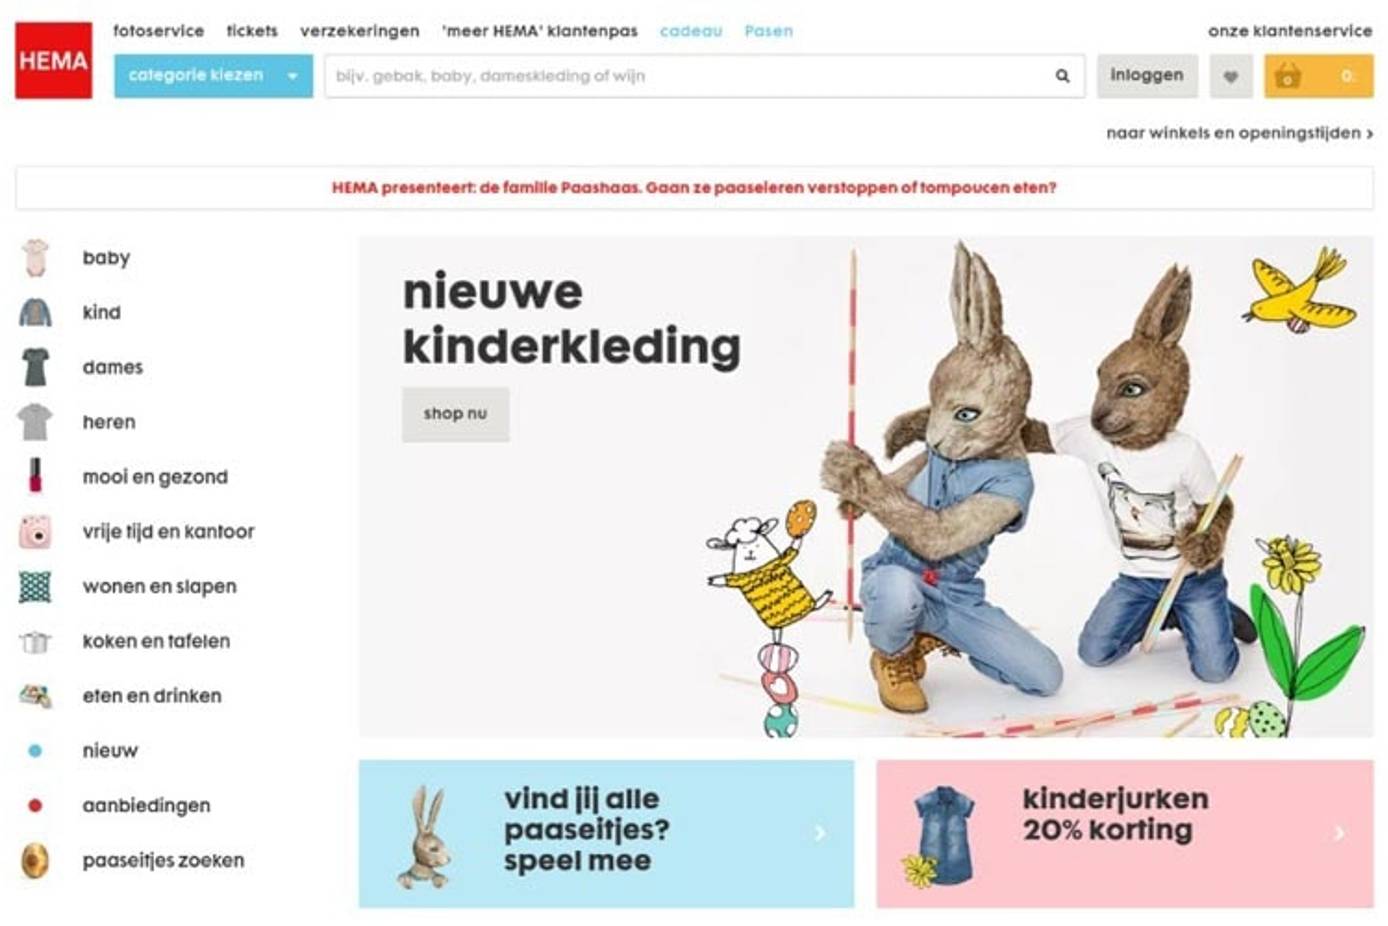Open the cadeau menu link
This screenshot has width=1388, height=926.
(690, 31)
